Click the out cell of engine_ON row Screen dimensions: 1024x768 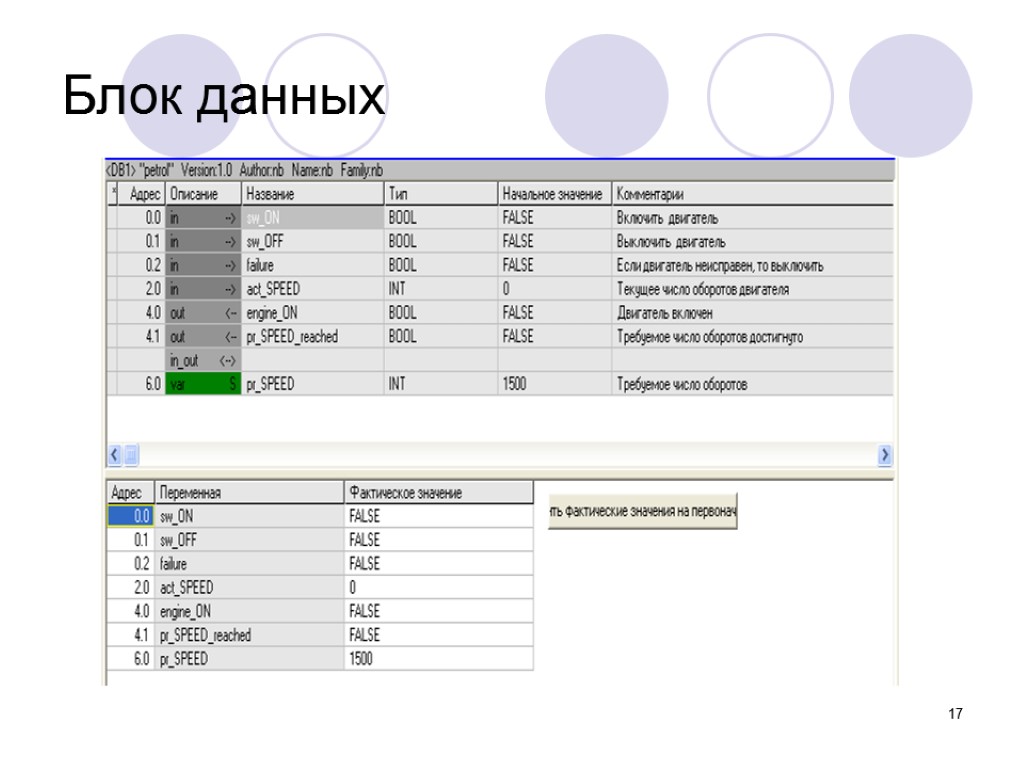coord(203,313)
